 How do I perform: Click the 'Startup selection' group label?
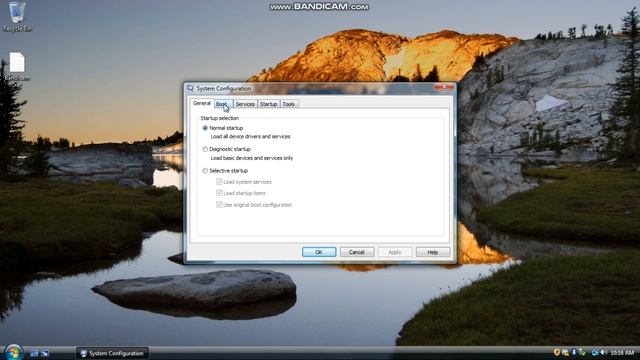pos(220,118)
